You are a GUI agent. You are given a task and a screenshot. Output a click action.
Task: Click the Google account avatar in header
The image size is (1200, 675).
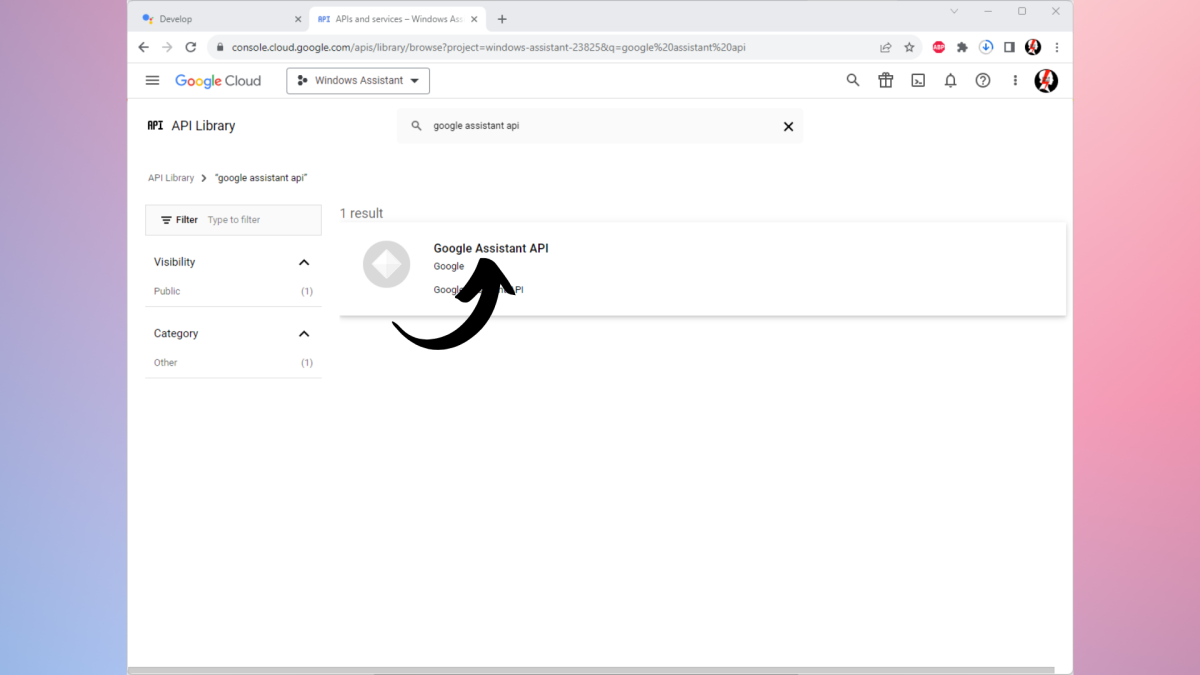point(1046,81)
